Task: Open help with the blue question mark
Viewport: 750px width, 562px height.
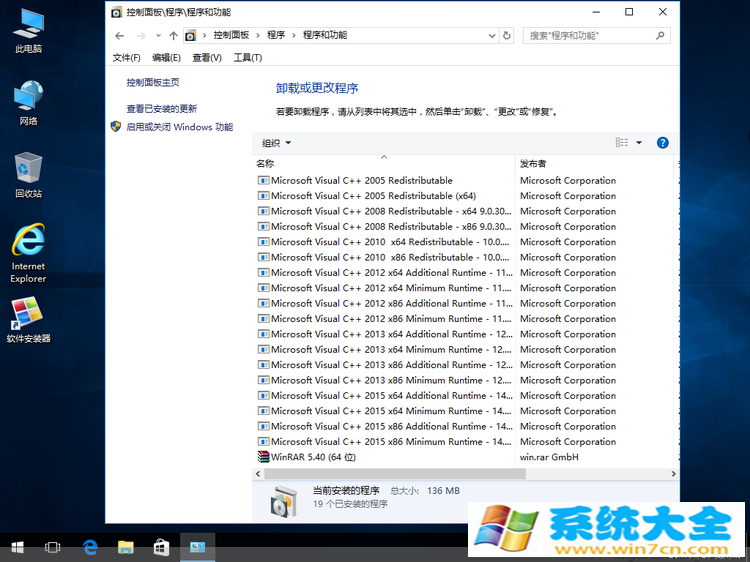Action: 662,143
